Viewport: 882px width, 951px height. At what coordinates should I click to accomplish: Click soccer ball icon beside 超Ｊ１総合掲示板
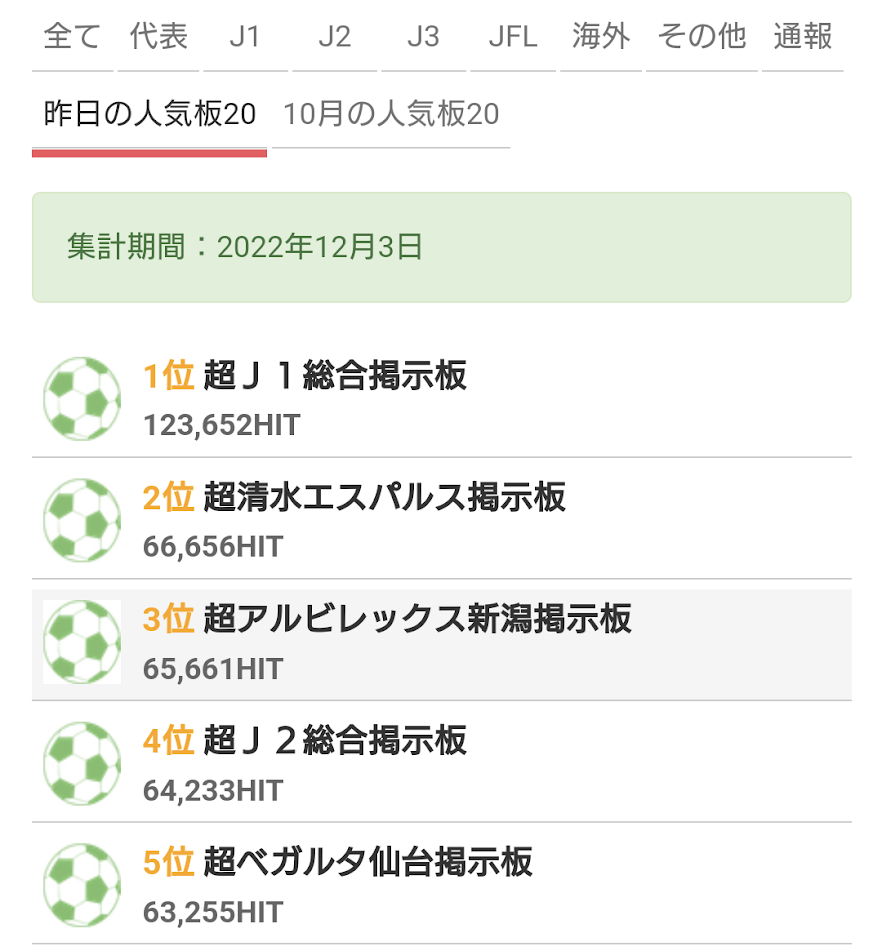(x=82, y=399)
